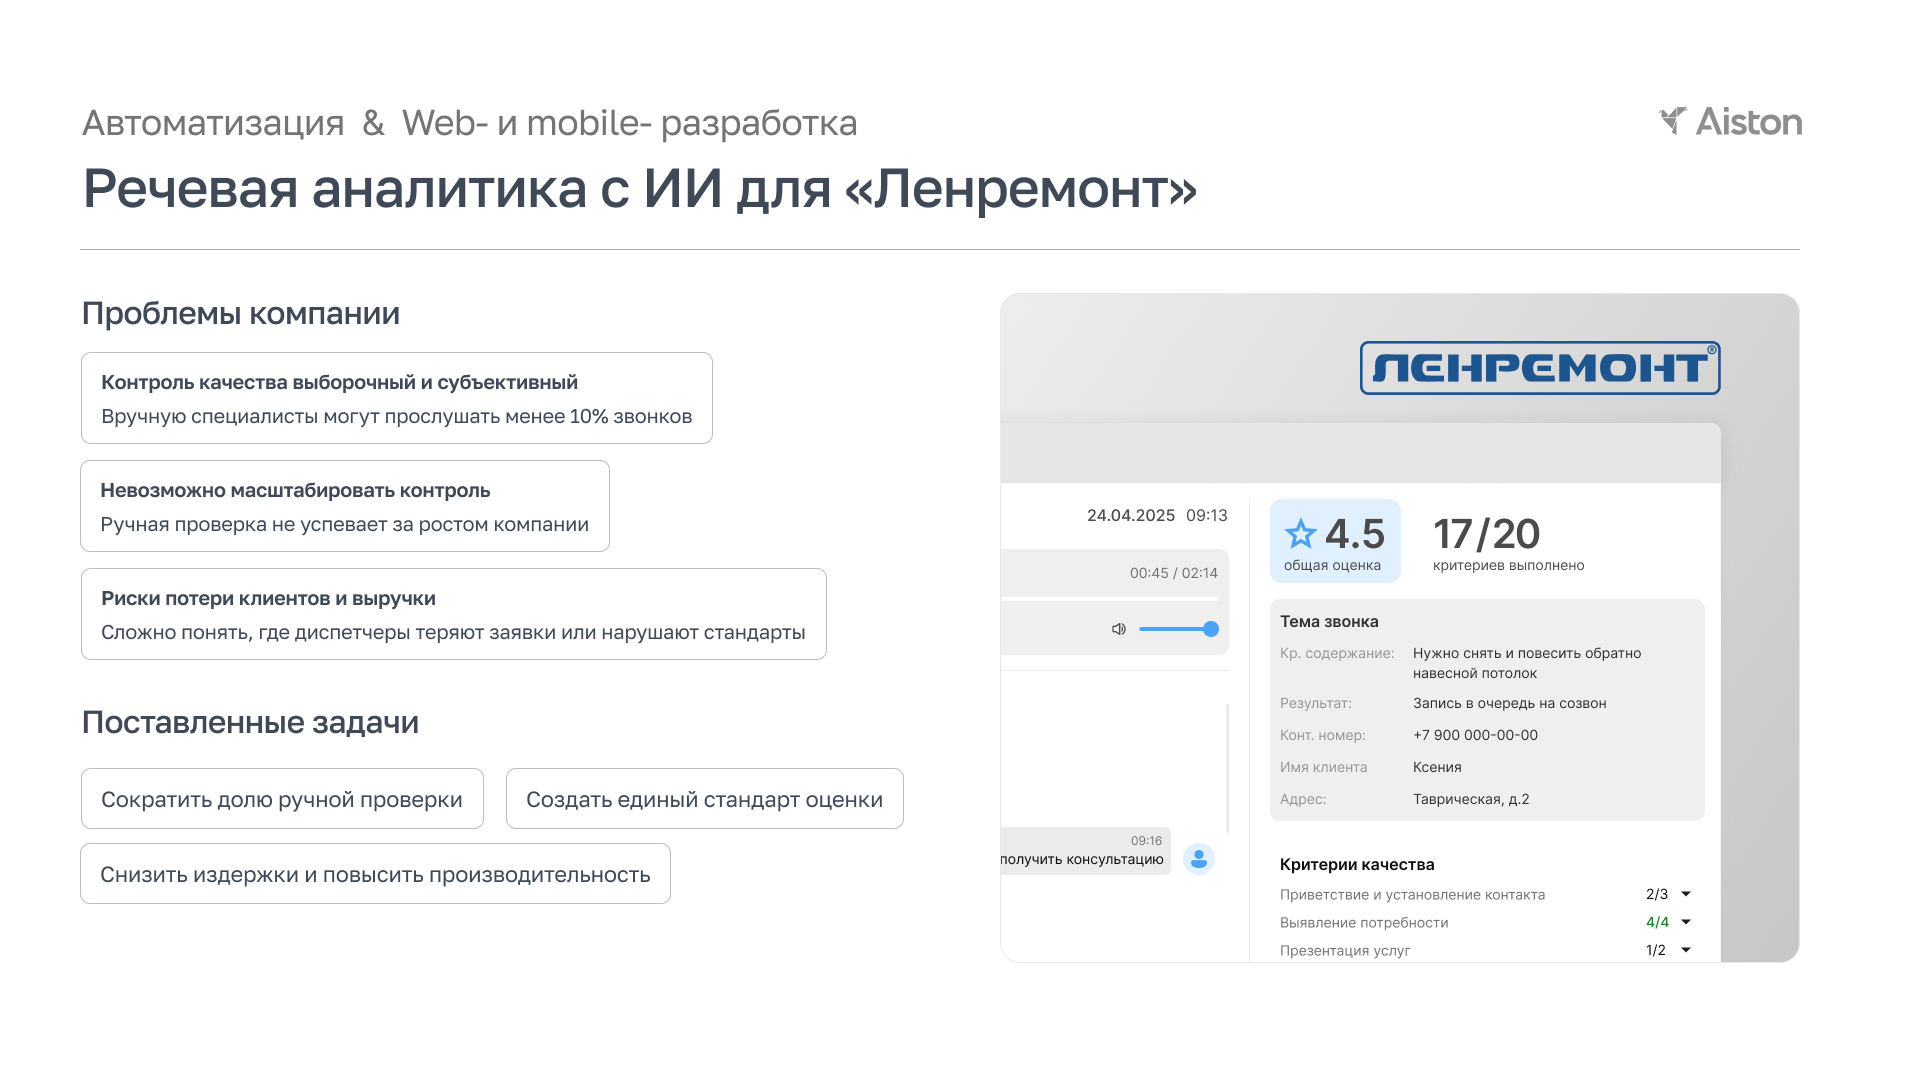Open Риски потери клиентов и выручки card
The width and height of the screenshot is (1920, 1080).
[453, 614]
